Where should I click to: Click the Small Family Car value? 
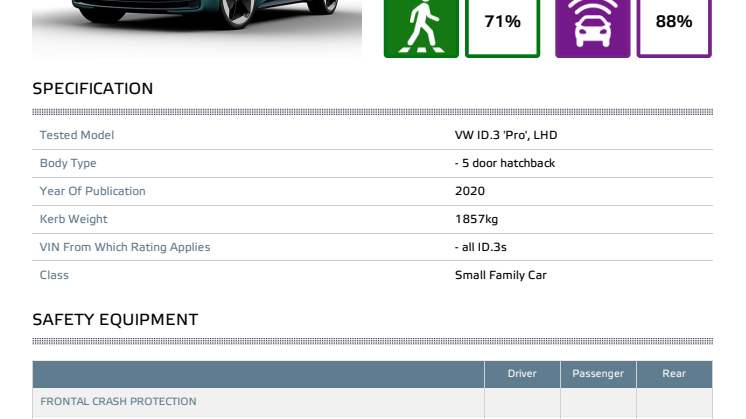[501, 275]
